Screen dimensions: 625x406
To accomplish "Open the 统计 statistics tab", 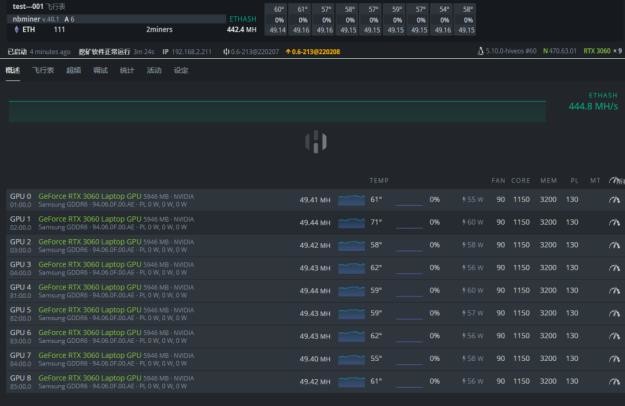I will [126, 71].
